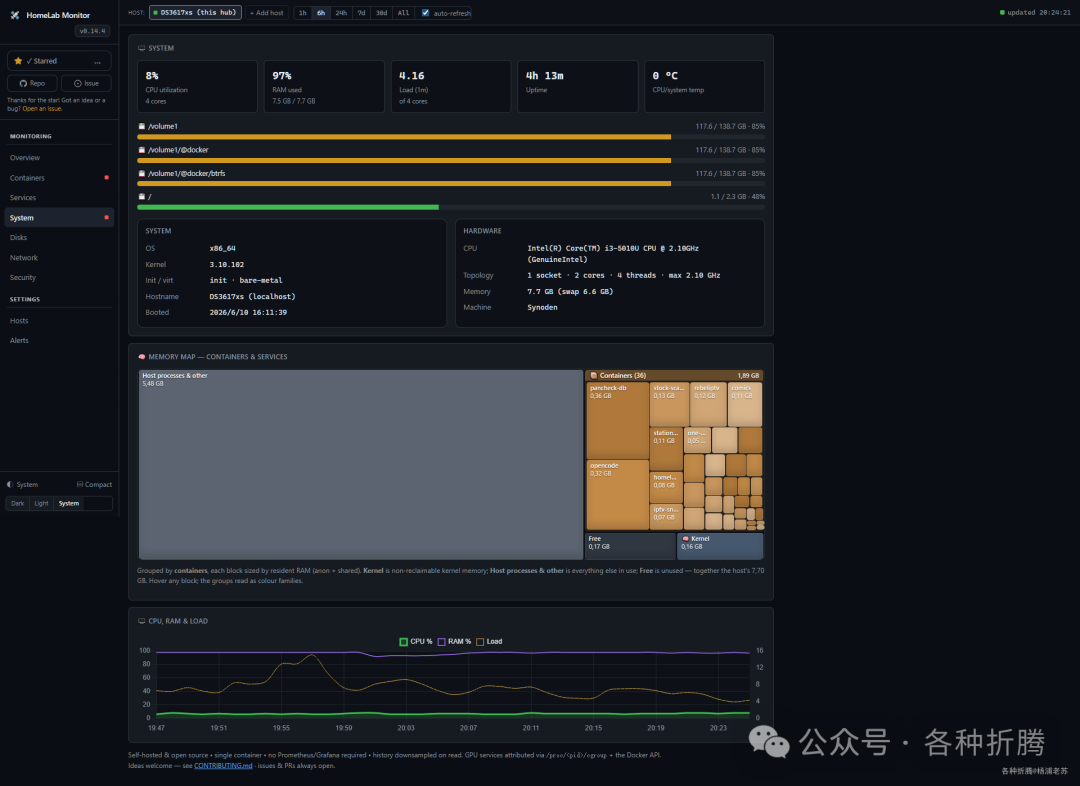
Task: Select the pancheck-db memory block
Action: pyautogui.click(x=617, y=420)
